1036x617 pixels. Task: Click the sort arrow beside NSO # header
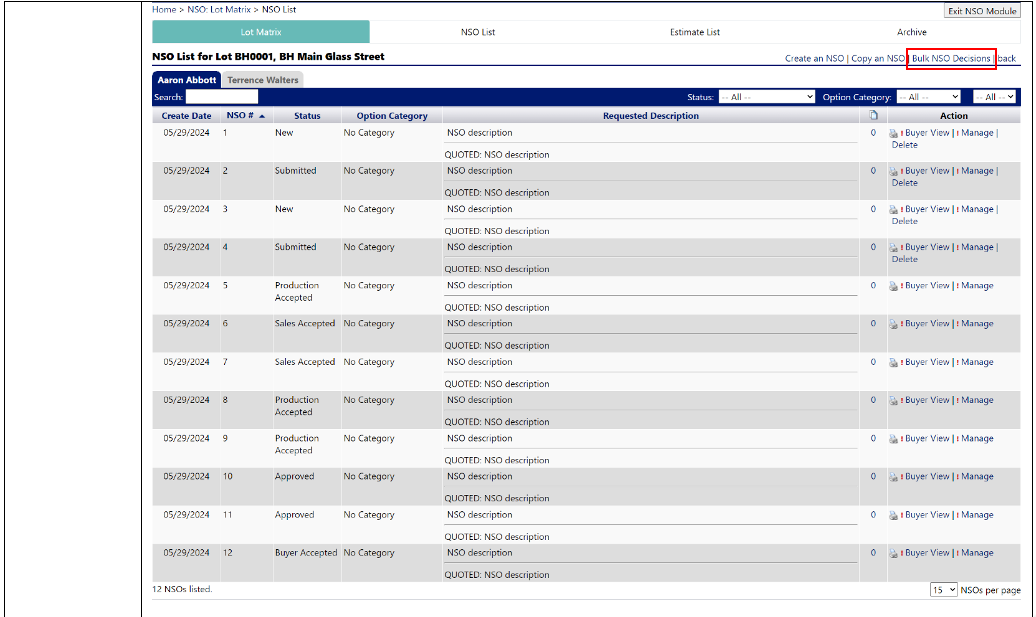point(262,116)
